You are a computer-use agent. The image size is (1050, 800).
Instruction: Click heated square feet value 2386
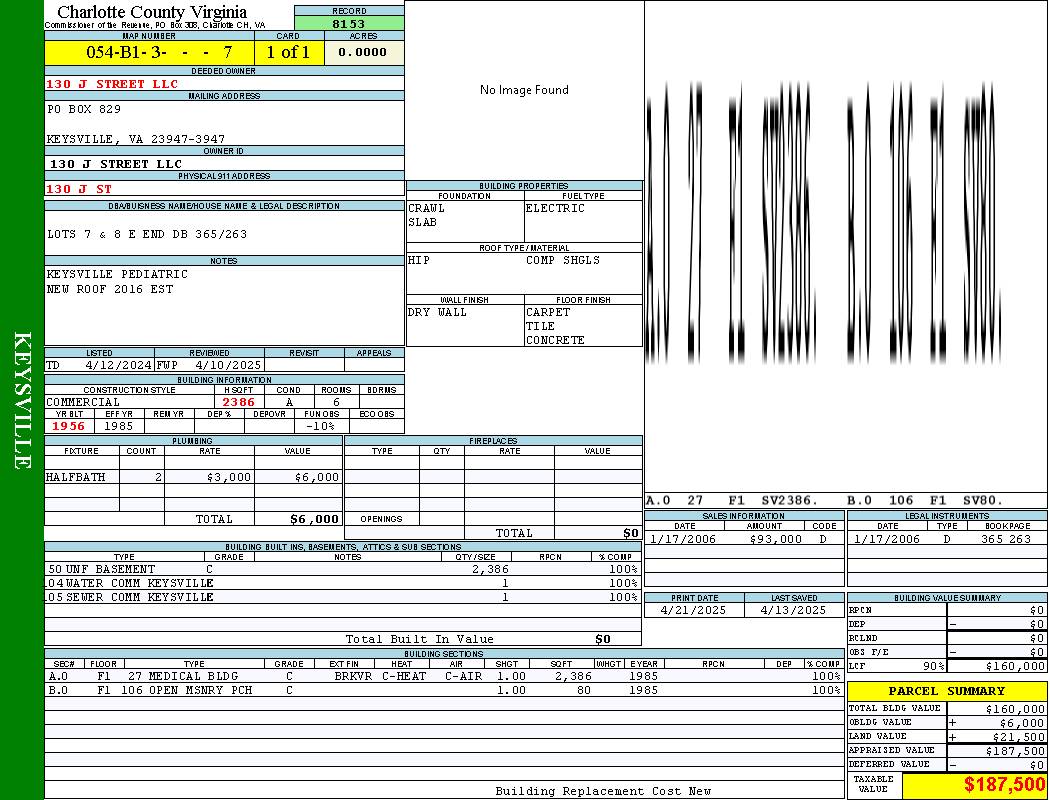point(238,402)
